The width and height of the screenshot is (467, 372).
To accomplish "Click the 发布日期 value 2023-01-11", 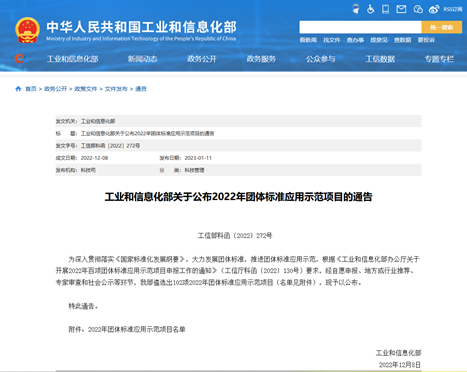I will [x=198, y=158].
